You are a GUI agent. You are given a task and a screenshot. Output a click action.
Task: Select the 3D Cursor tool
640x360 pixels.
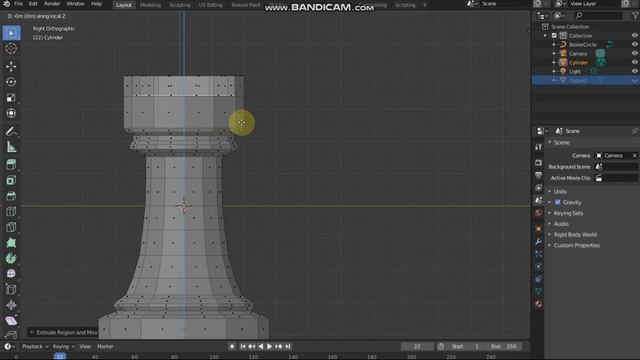[x=11, y=49]
